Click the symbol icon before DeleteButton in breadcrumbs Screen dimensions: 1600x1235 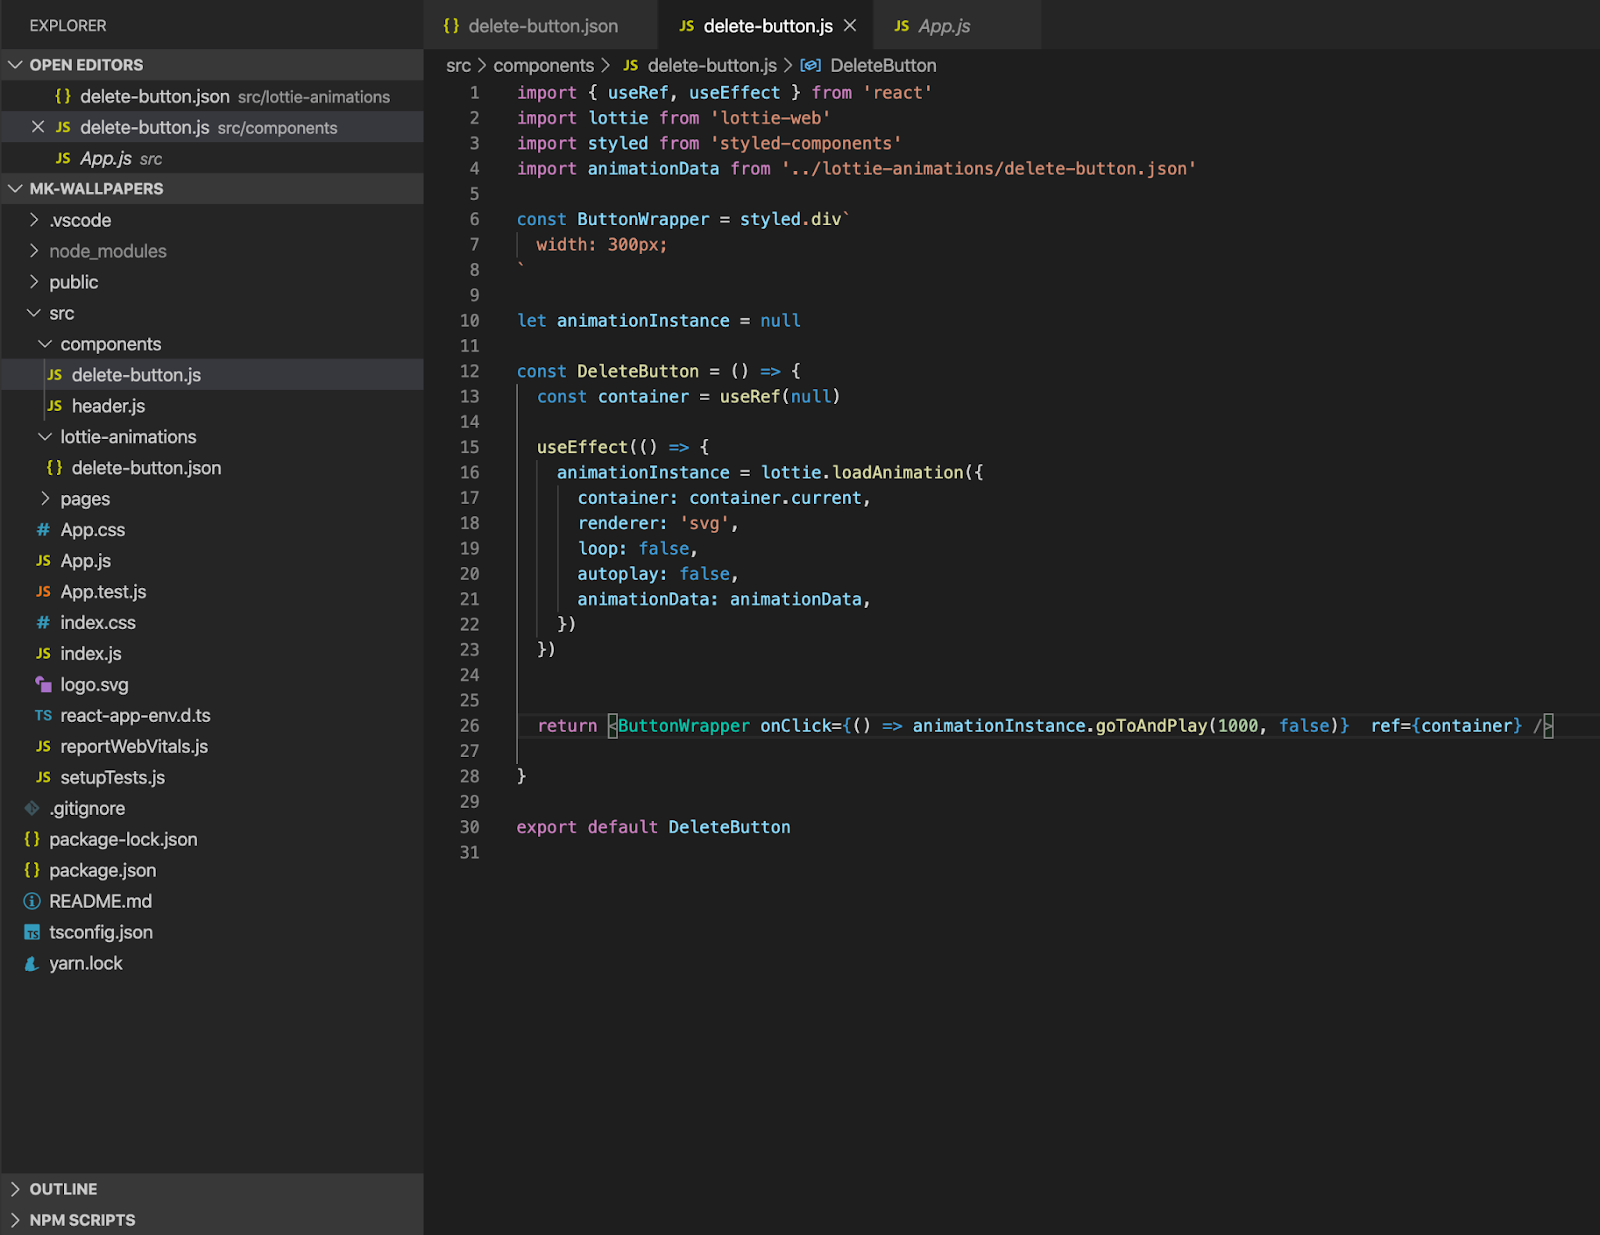[811, 65]
